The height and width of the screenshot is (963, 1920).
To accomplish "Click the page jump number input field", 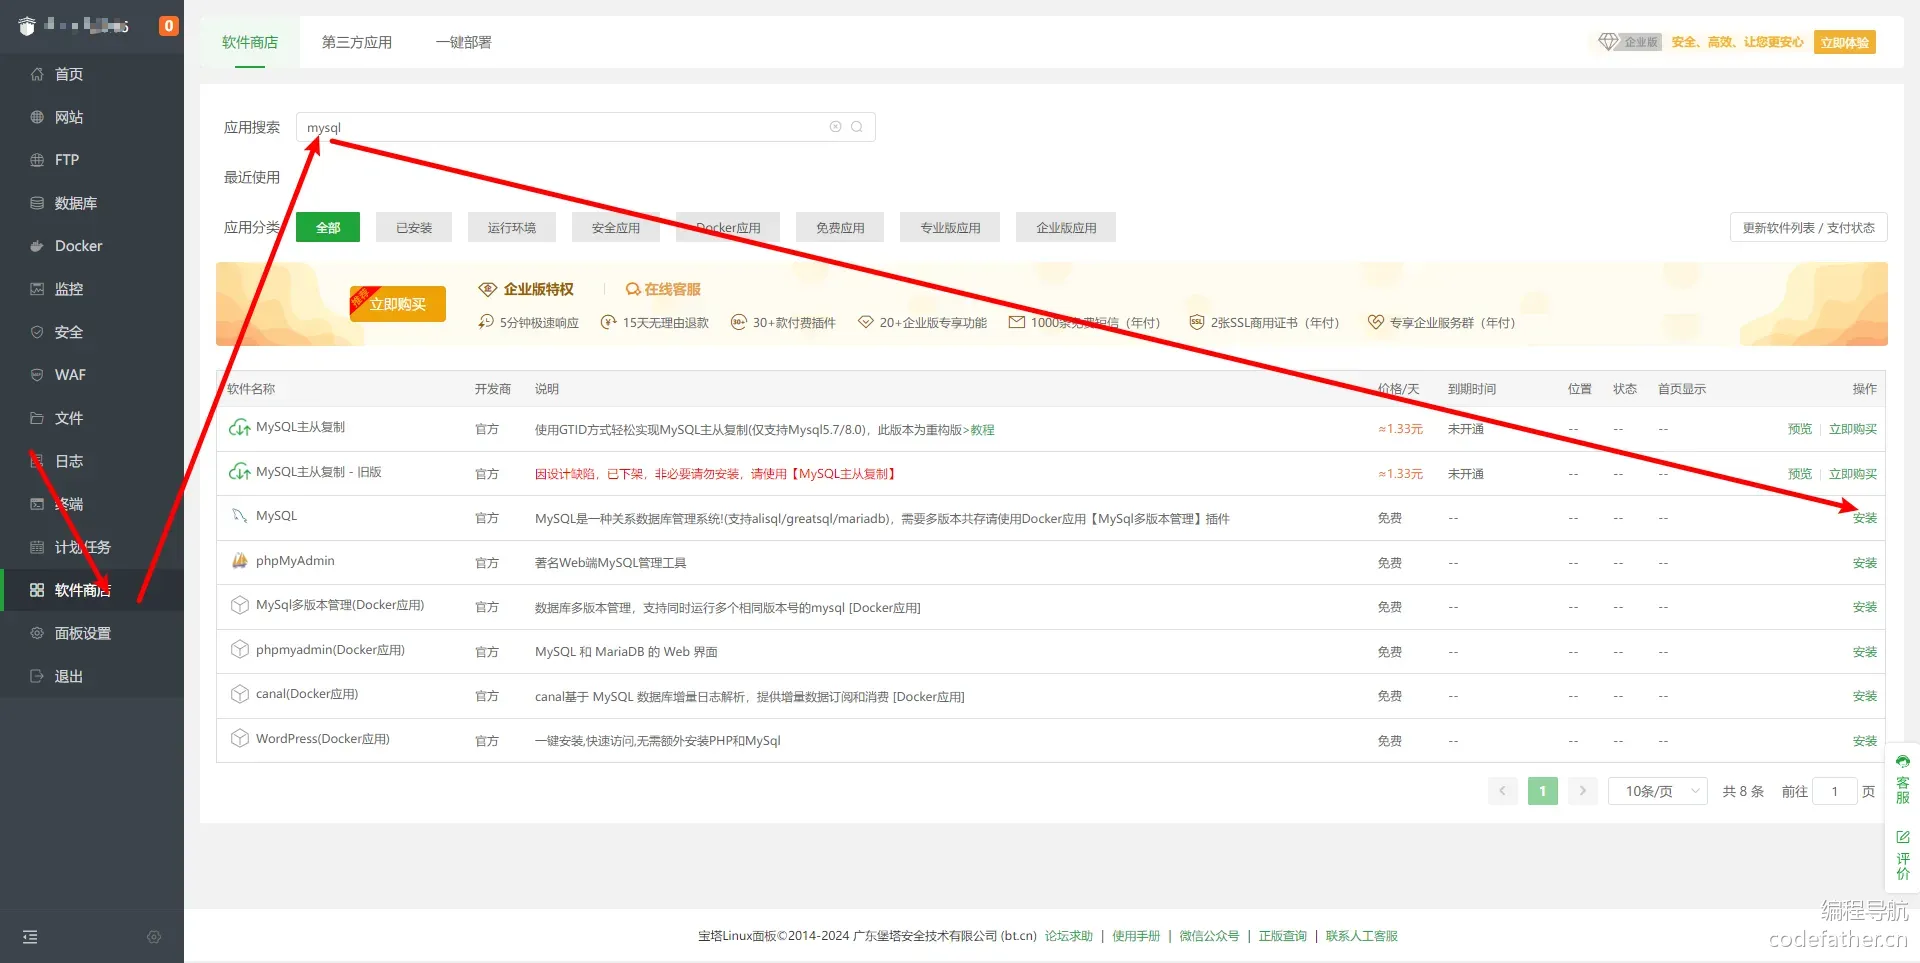I will point(1835,791).
